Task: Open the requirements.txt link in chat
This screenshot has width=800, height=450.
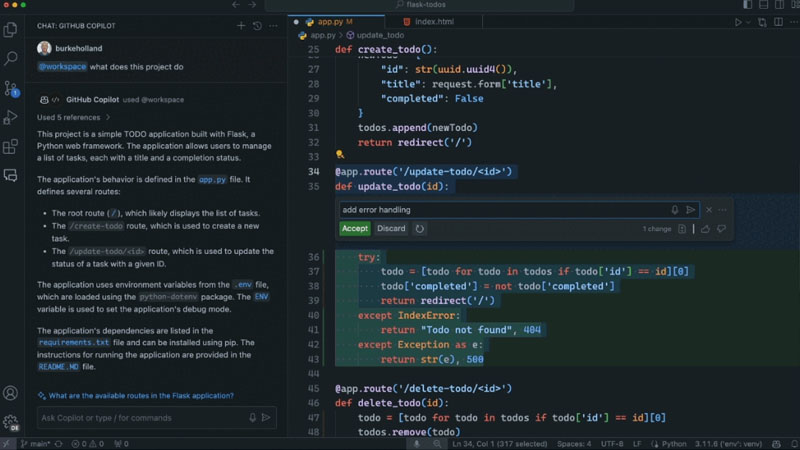Action: pyautogui.click(x=74, y=342)
